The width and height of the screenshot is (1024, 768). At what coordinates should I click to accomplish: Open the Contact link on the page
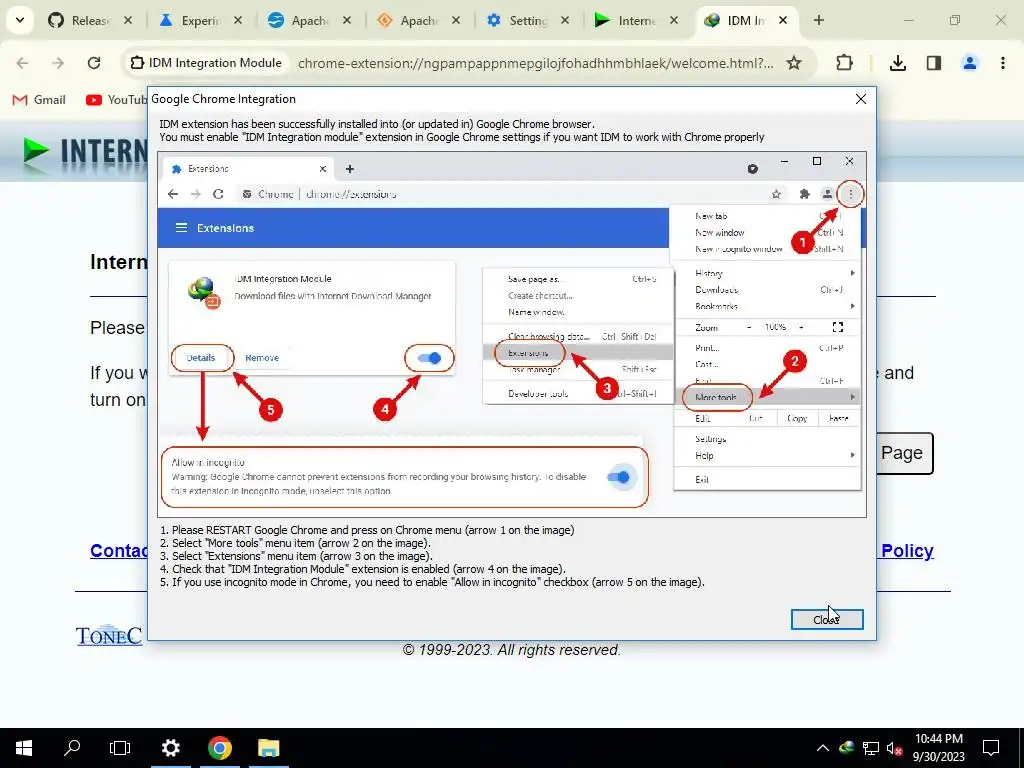click(119, 551)
